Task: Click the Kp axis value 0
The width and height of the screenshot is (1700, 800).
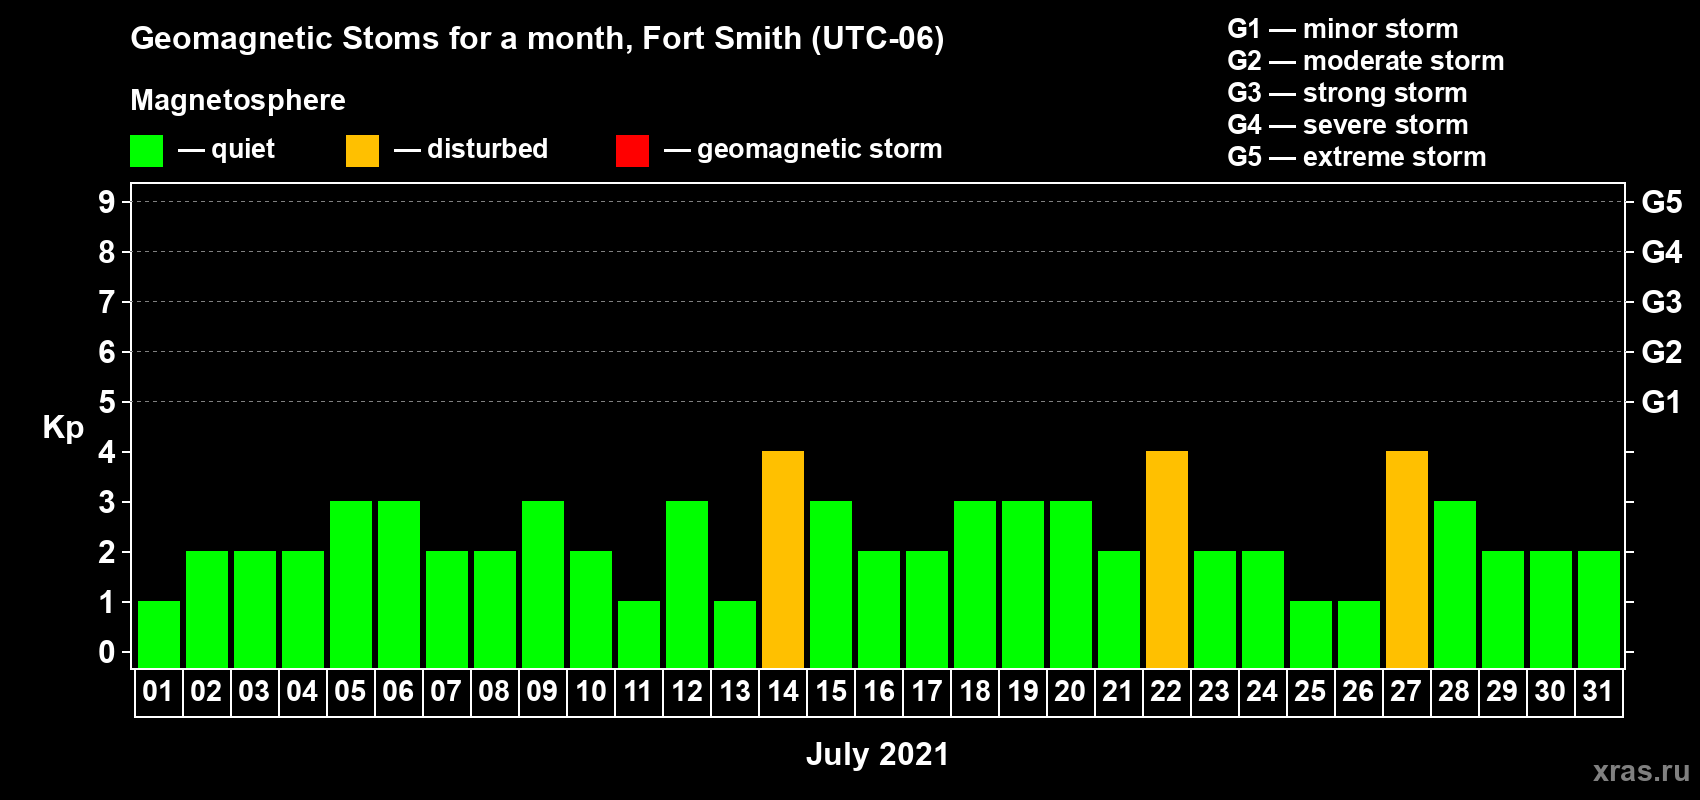Action: pos(107,652)
